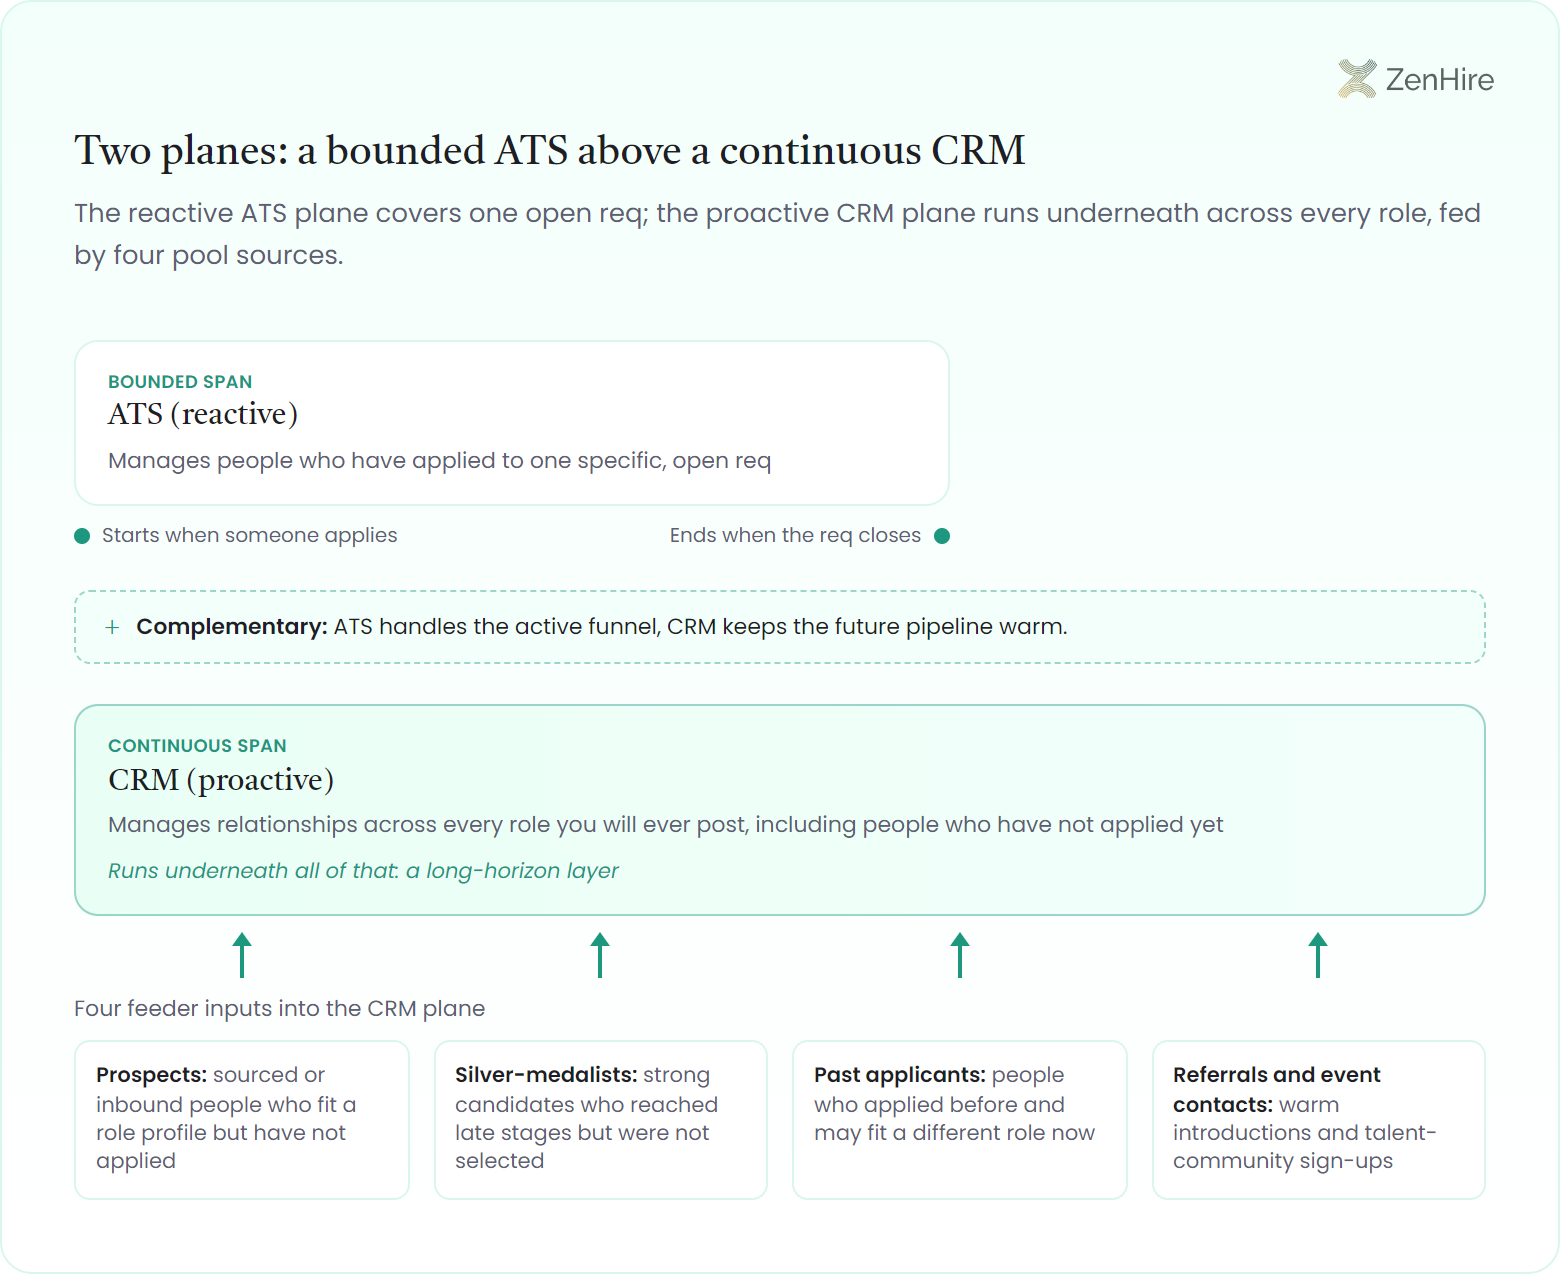Click the green dot after 'Ends when the req closes'

pyautogui.click(x=941, y=536)
